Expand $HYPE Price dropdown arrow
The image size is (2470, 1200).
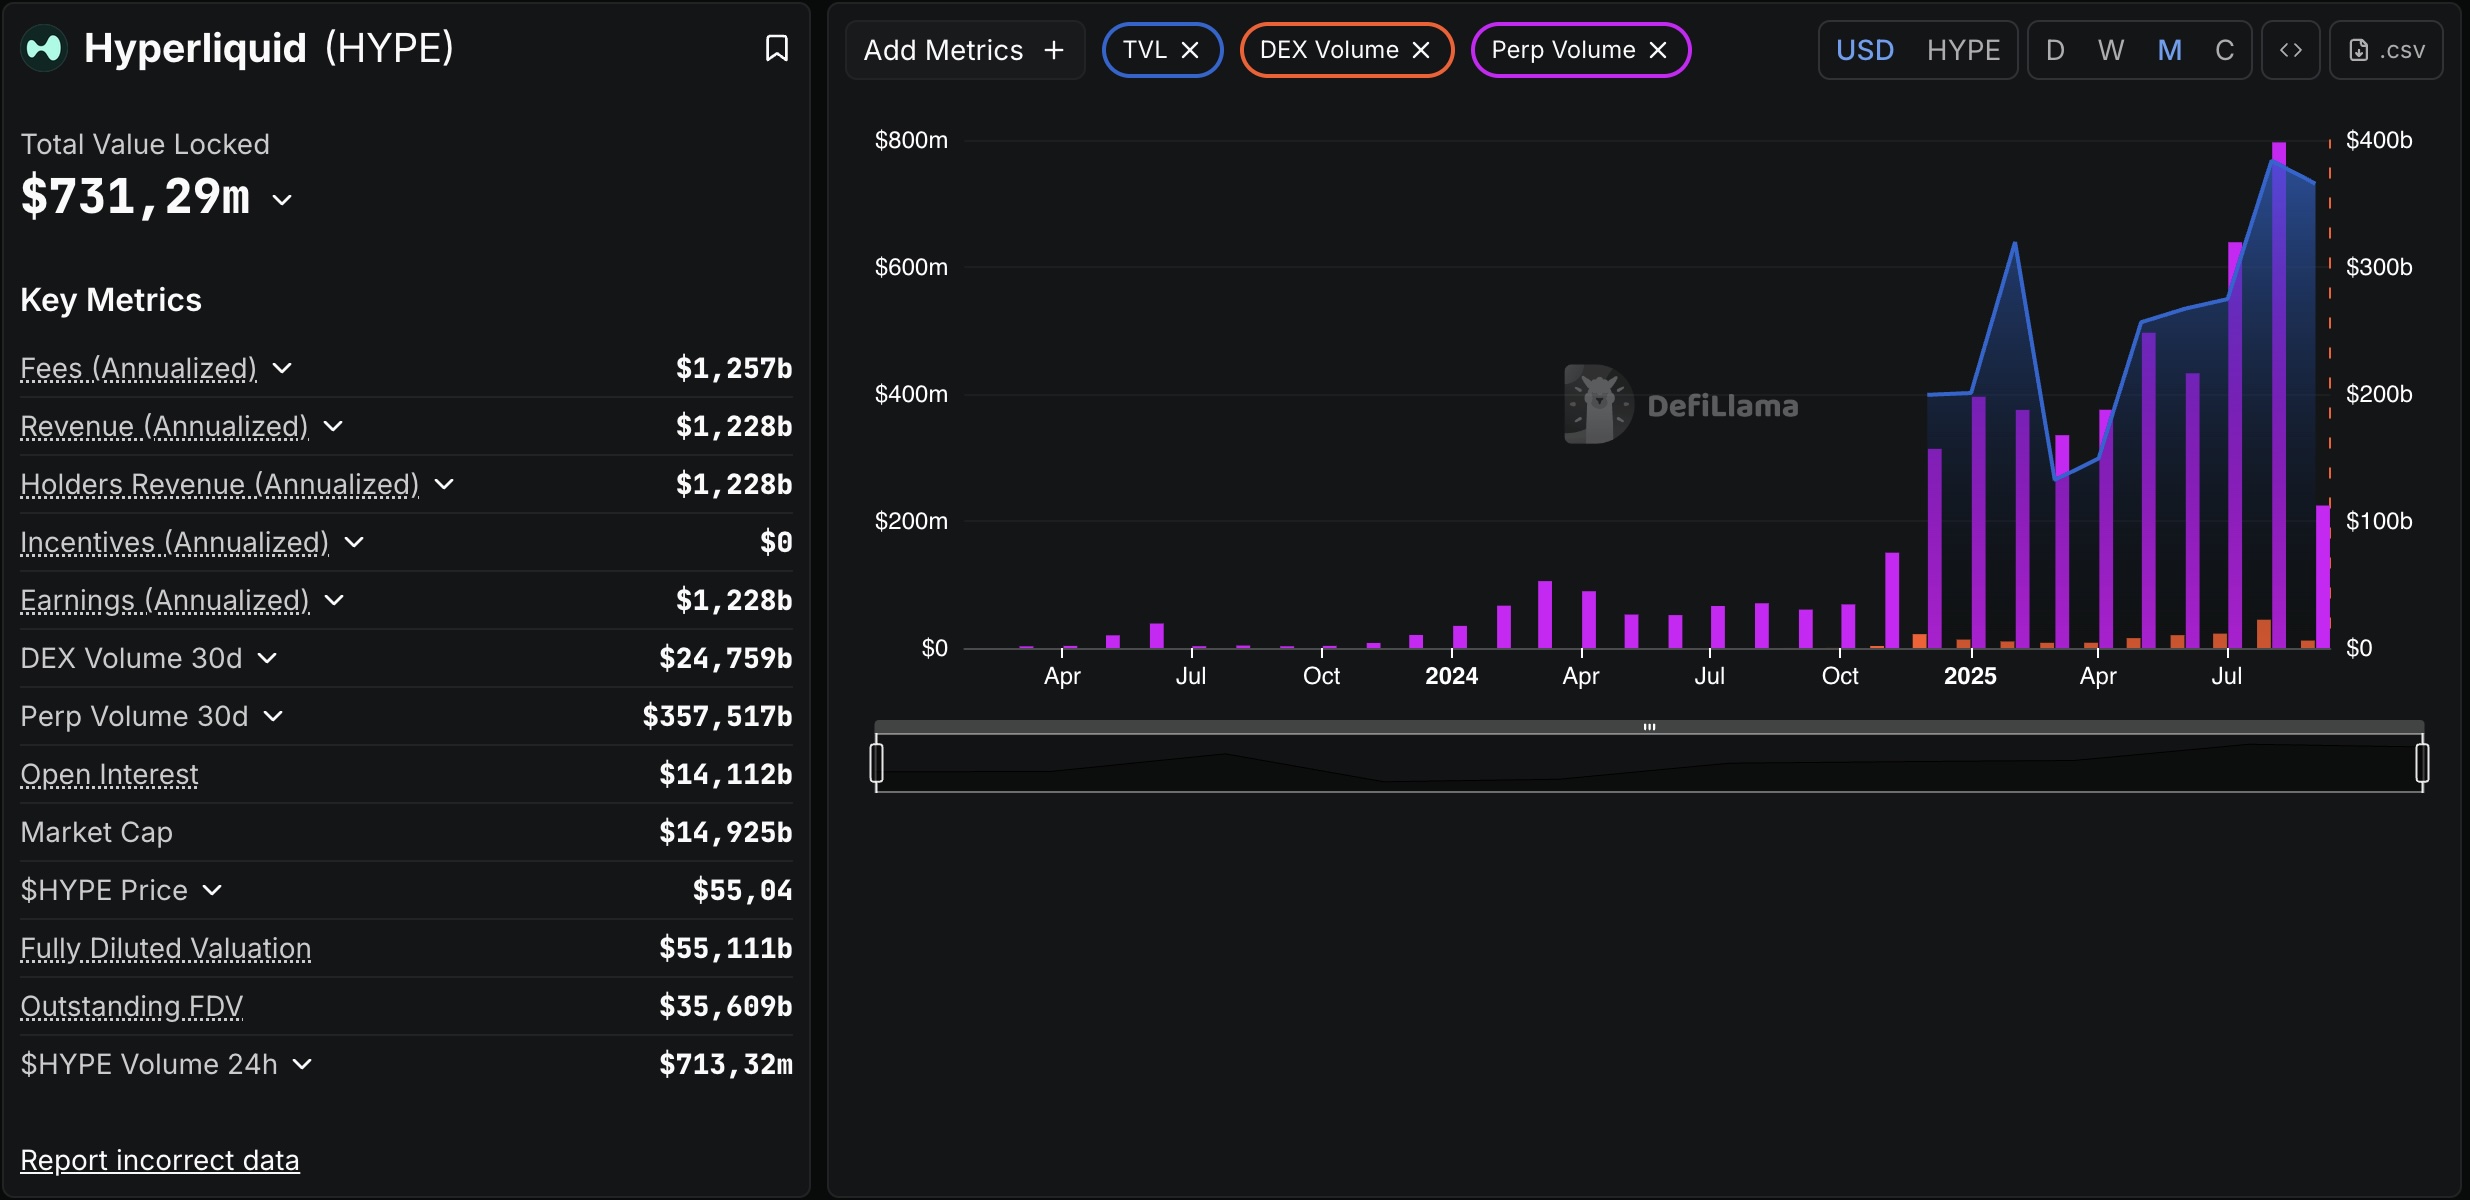point(212,890)
